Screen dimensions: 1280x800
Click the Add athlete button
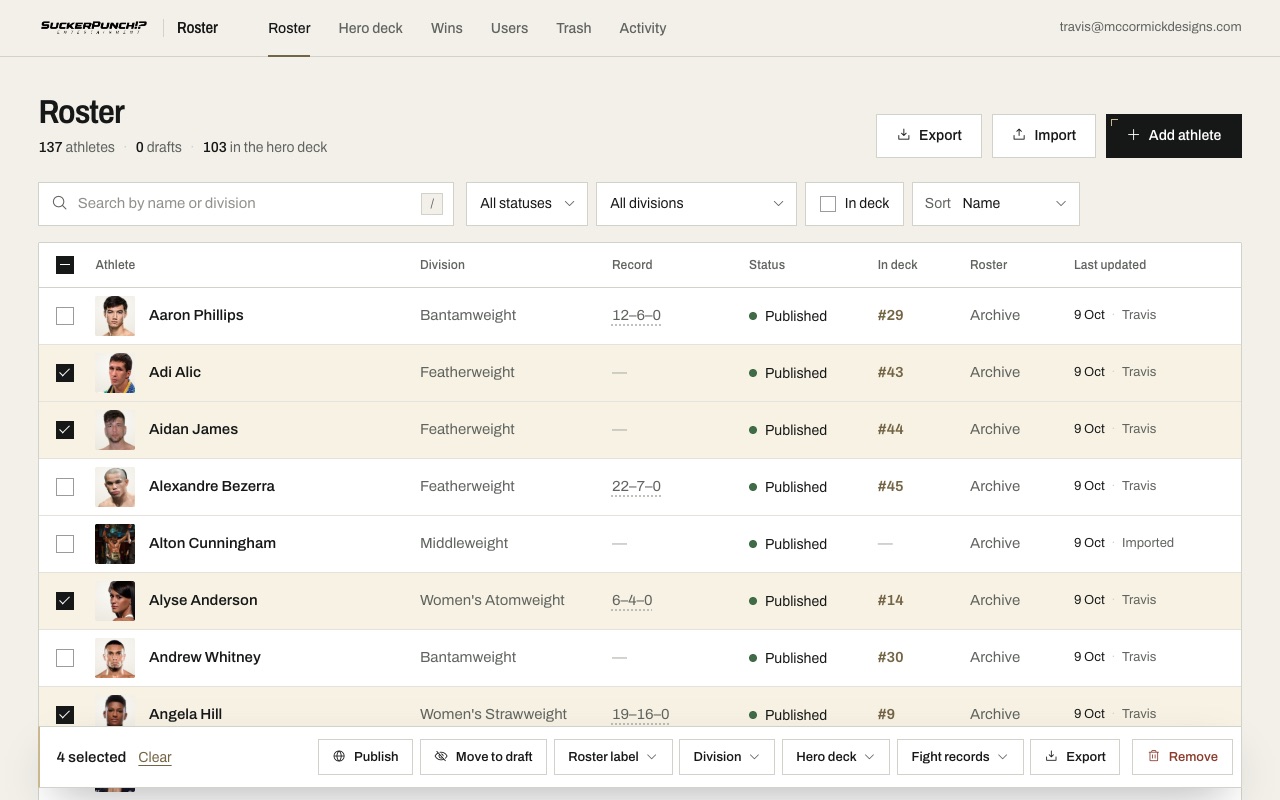coord(1174,135)
